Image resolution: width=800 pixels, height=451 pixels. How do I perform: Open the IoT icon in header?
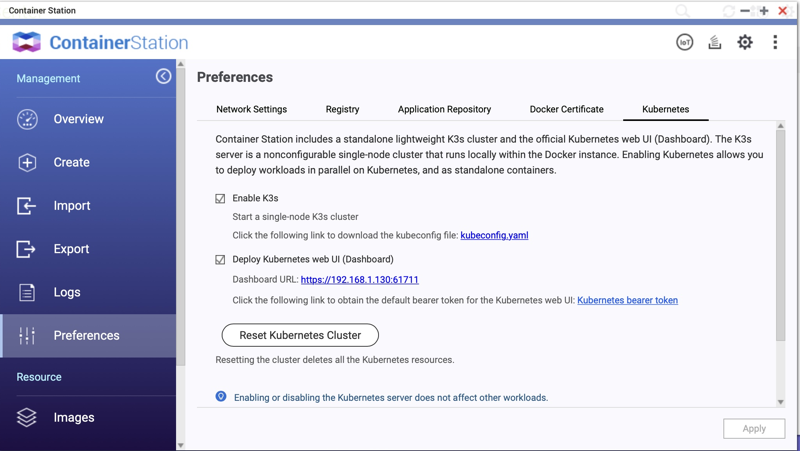(x=685, y=42)
